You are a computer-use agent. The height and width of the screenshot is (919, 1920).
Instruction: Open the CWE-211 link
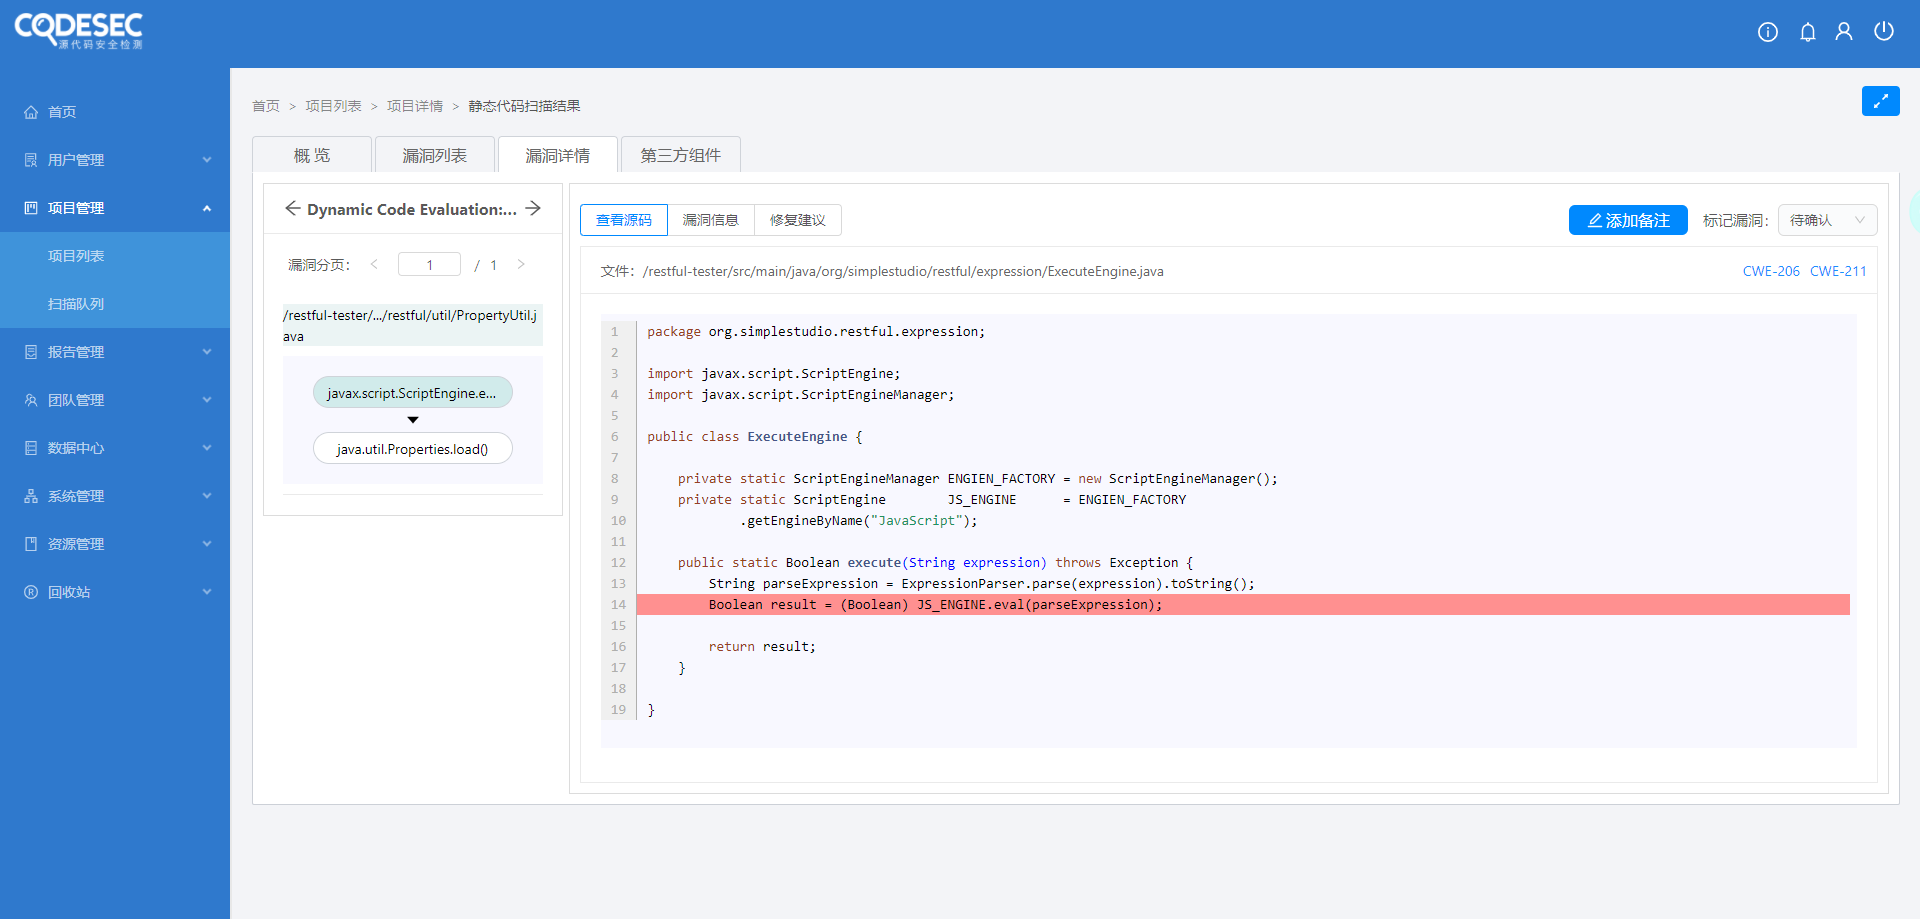pos(1838,271)
